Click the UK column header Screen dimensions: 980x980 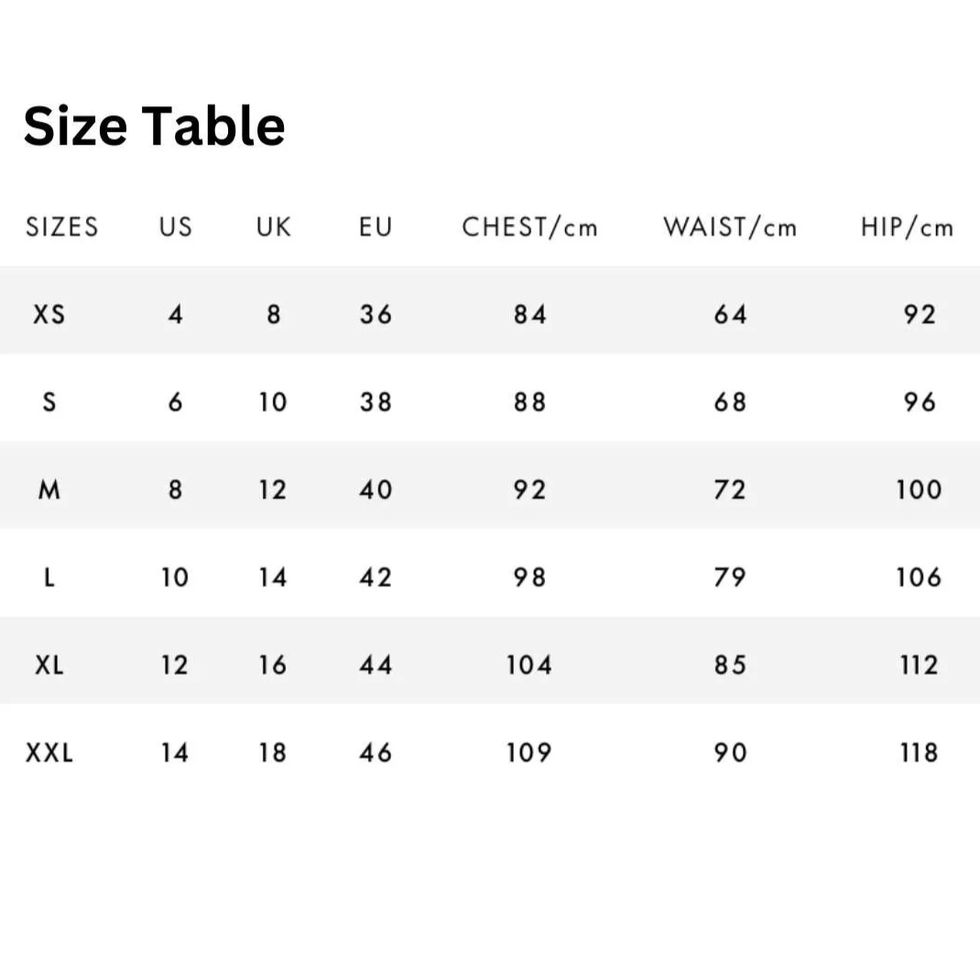[273, 227]
